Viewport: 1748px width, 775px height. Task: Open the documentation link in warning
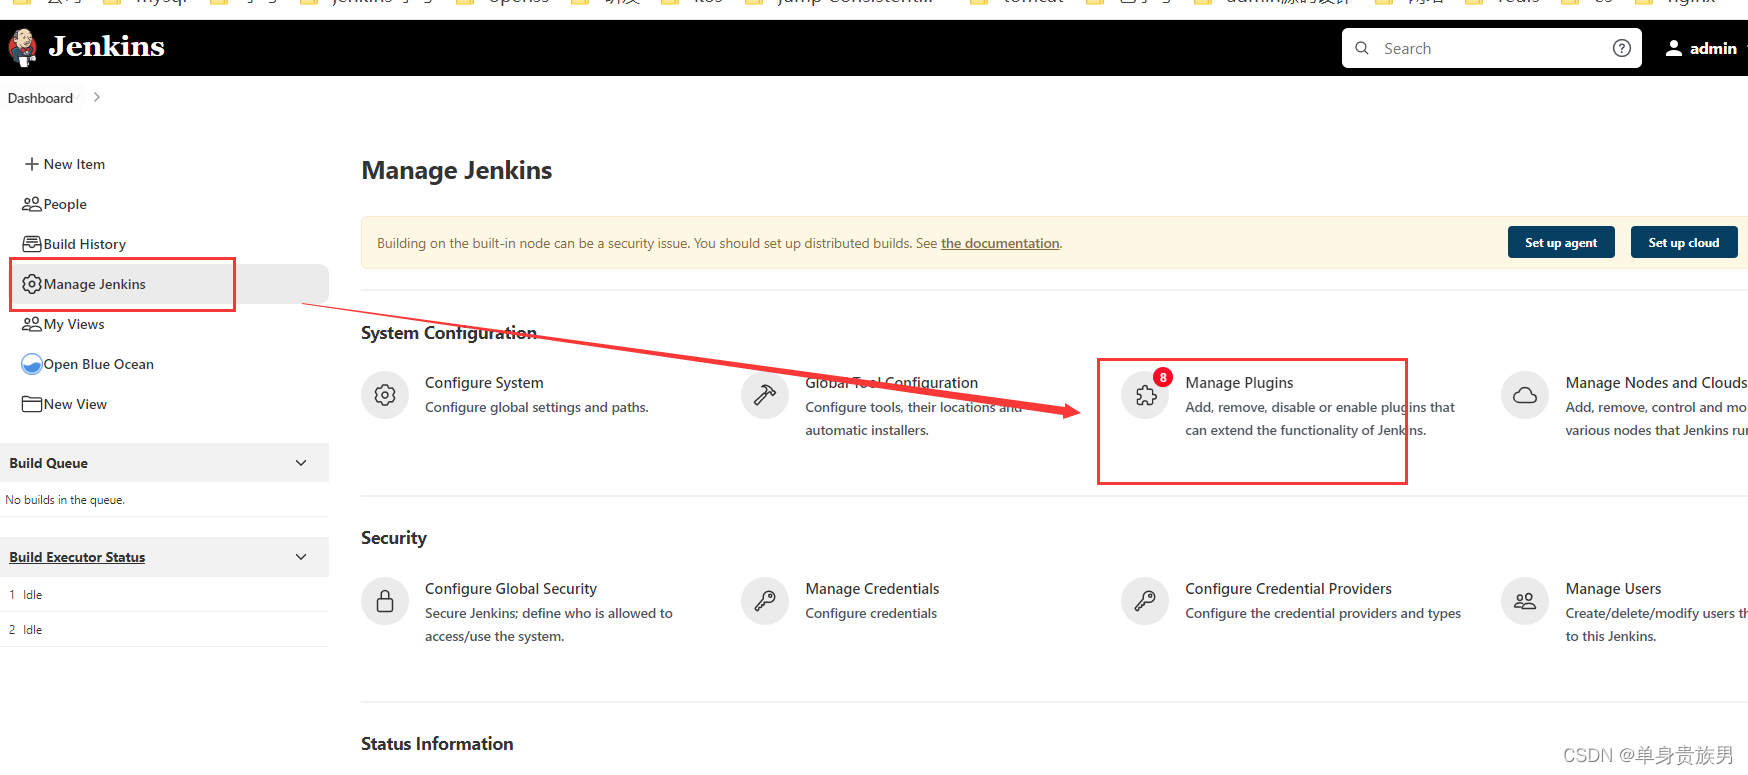click(1000, 243)
